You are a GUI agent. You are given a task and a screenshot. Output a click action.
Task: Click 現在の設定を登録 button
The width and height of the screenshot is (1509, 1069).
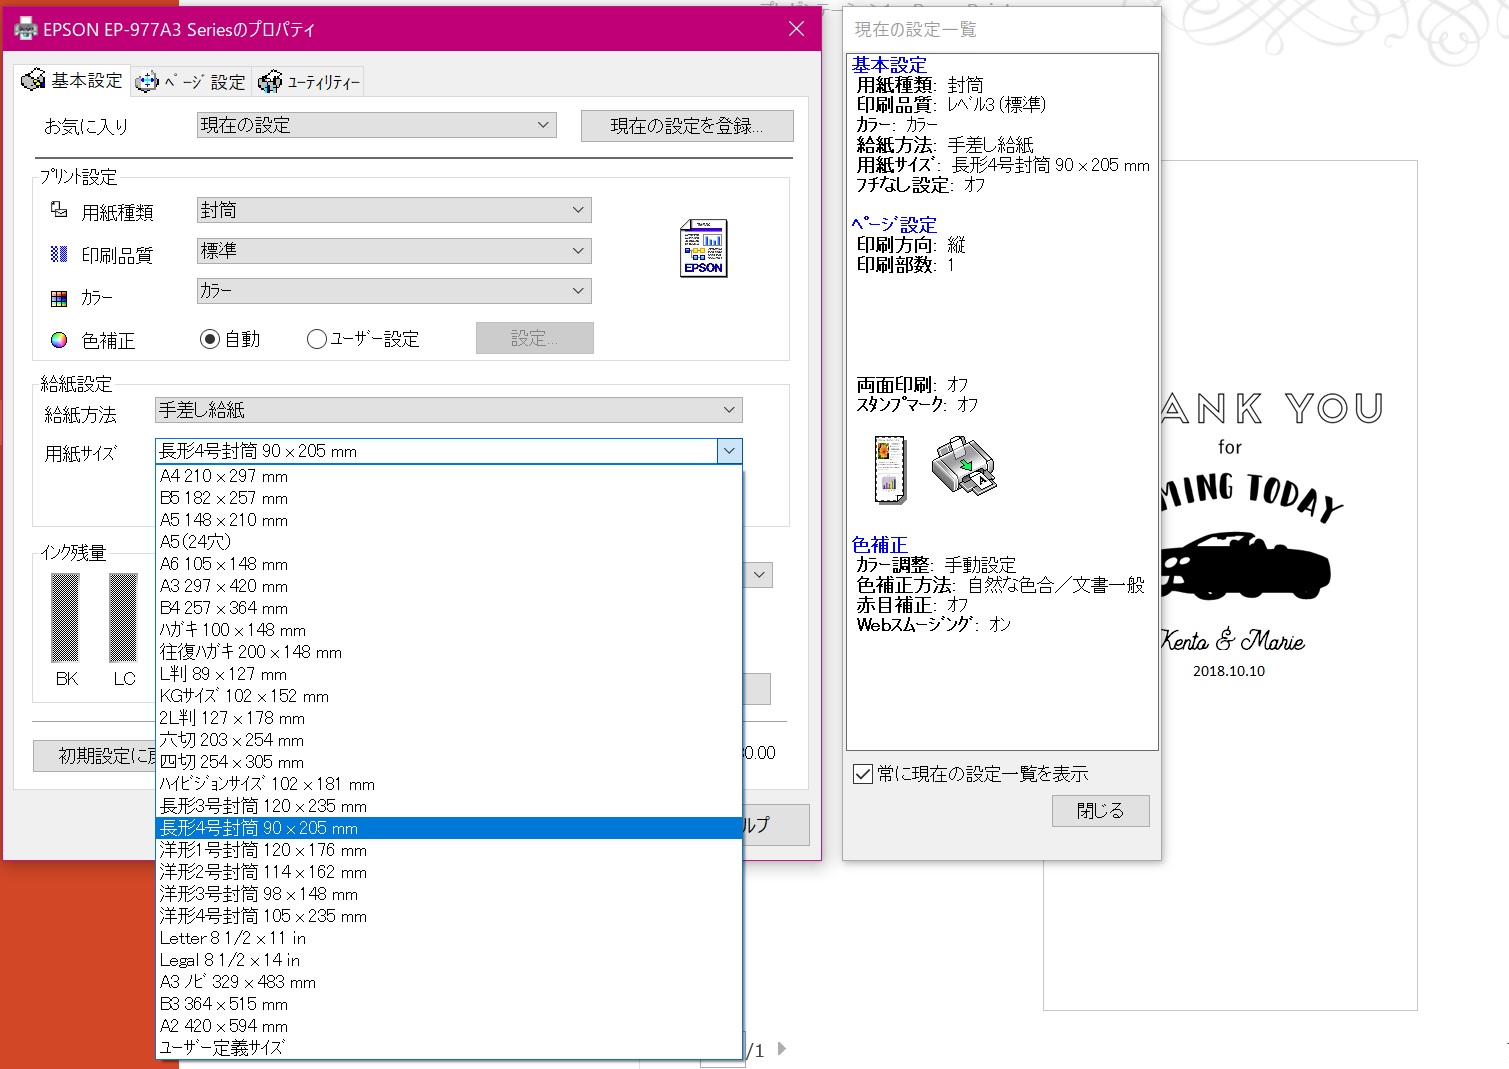click(687, 126)
